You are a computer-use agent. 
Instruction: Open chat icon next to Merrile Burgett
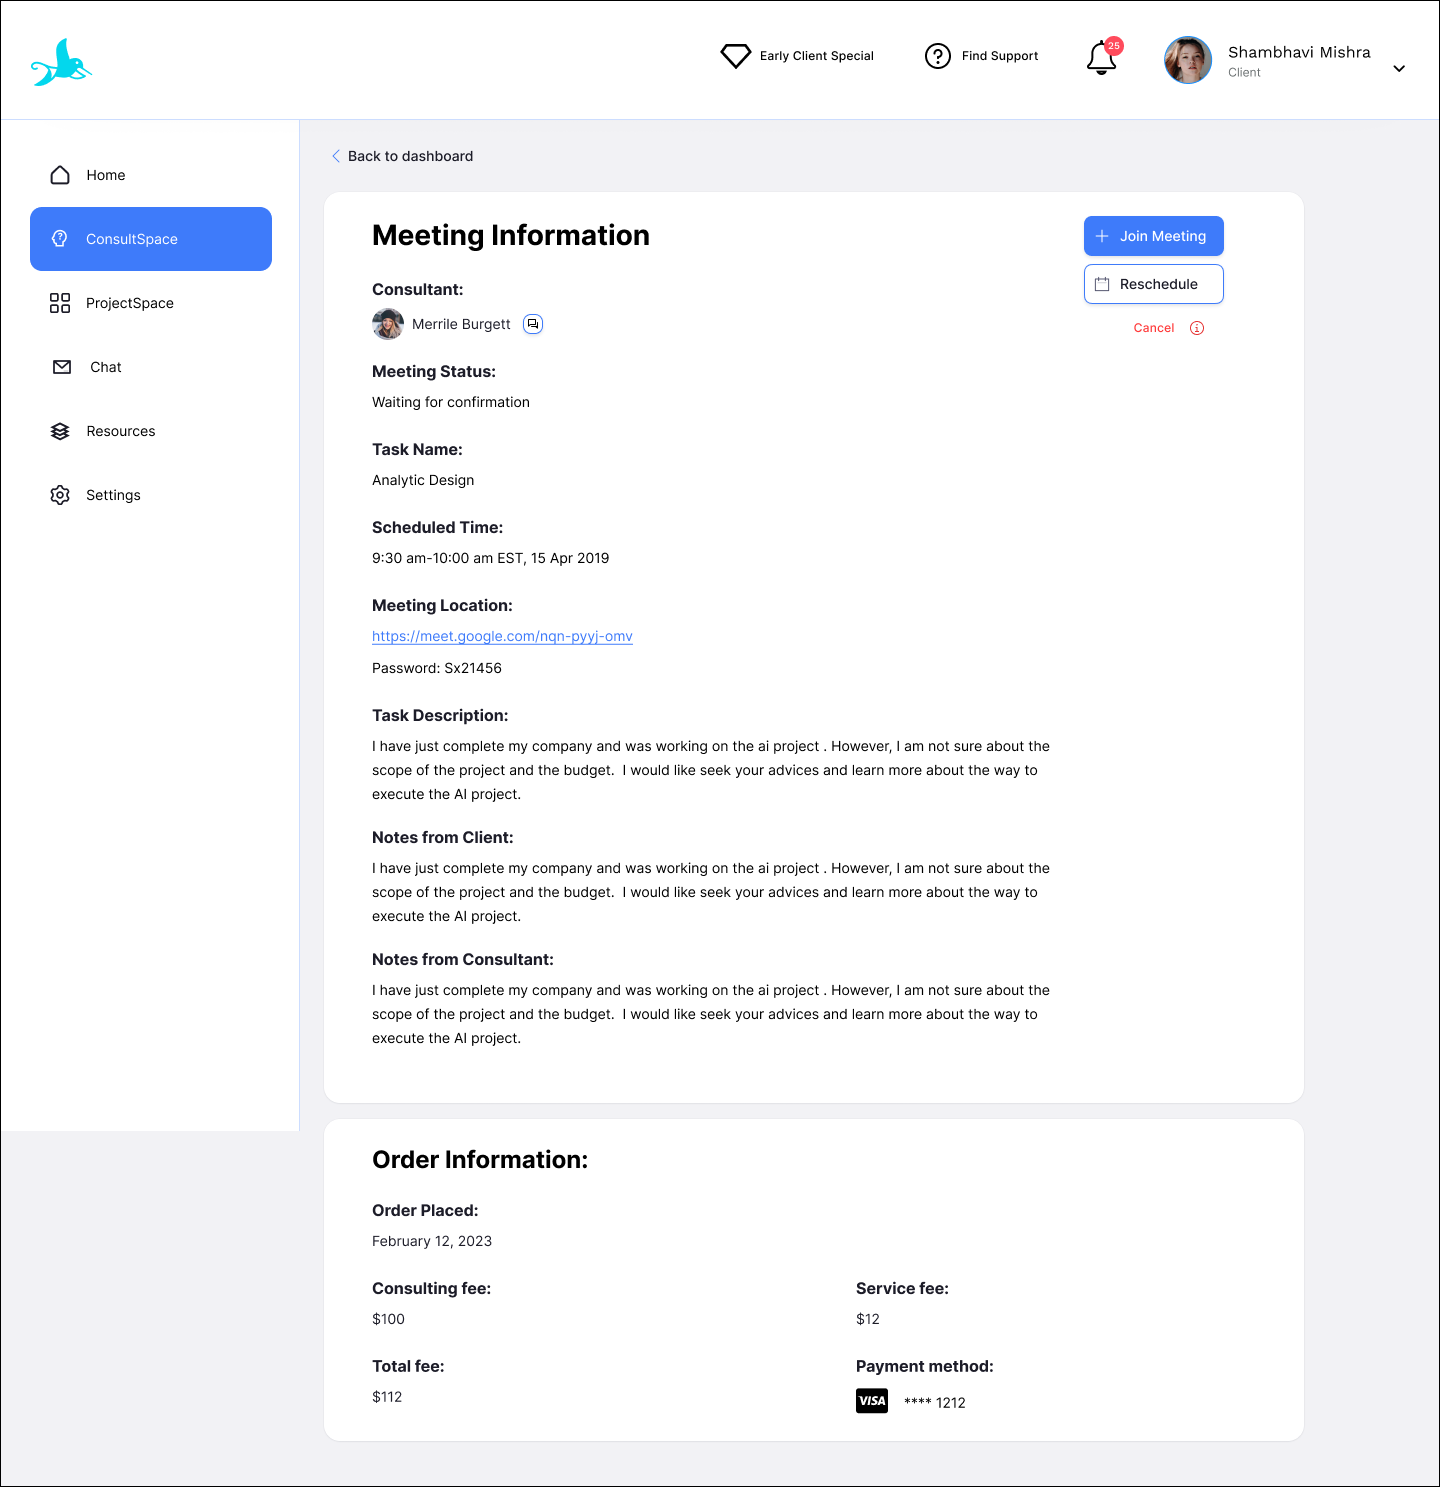click(x=533, y=324)
